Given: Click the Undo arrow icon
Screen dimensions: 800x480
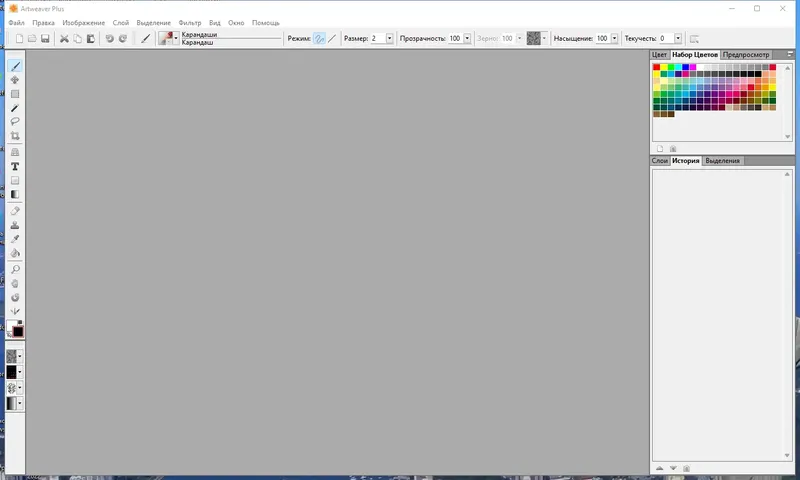Looking at the screenshot, I should pyautogui.click(x=109, y=39).
